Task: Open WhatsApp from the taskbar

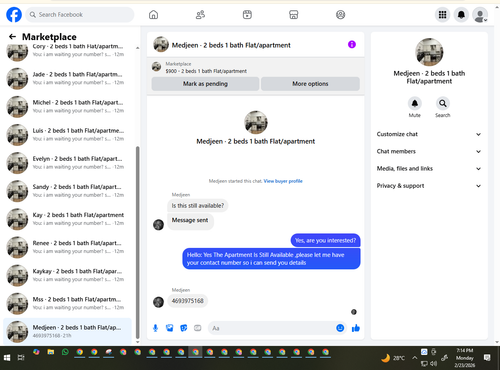Action: 65,352
